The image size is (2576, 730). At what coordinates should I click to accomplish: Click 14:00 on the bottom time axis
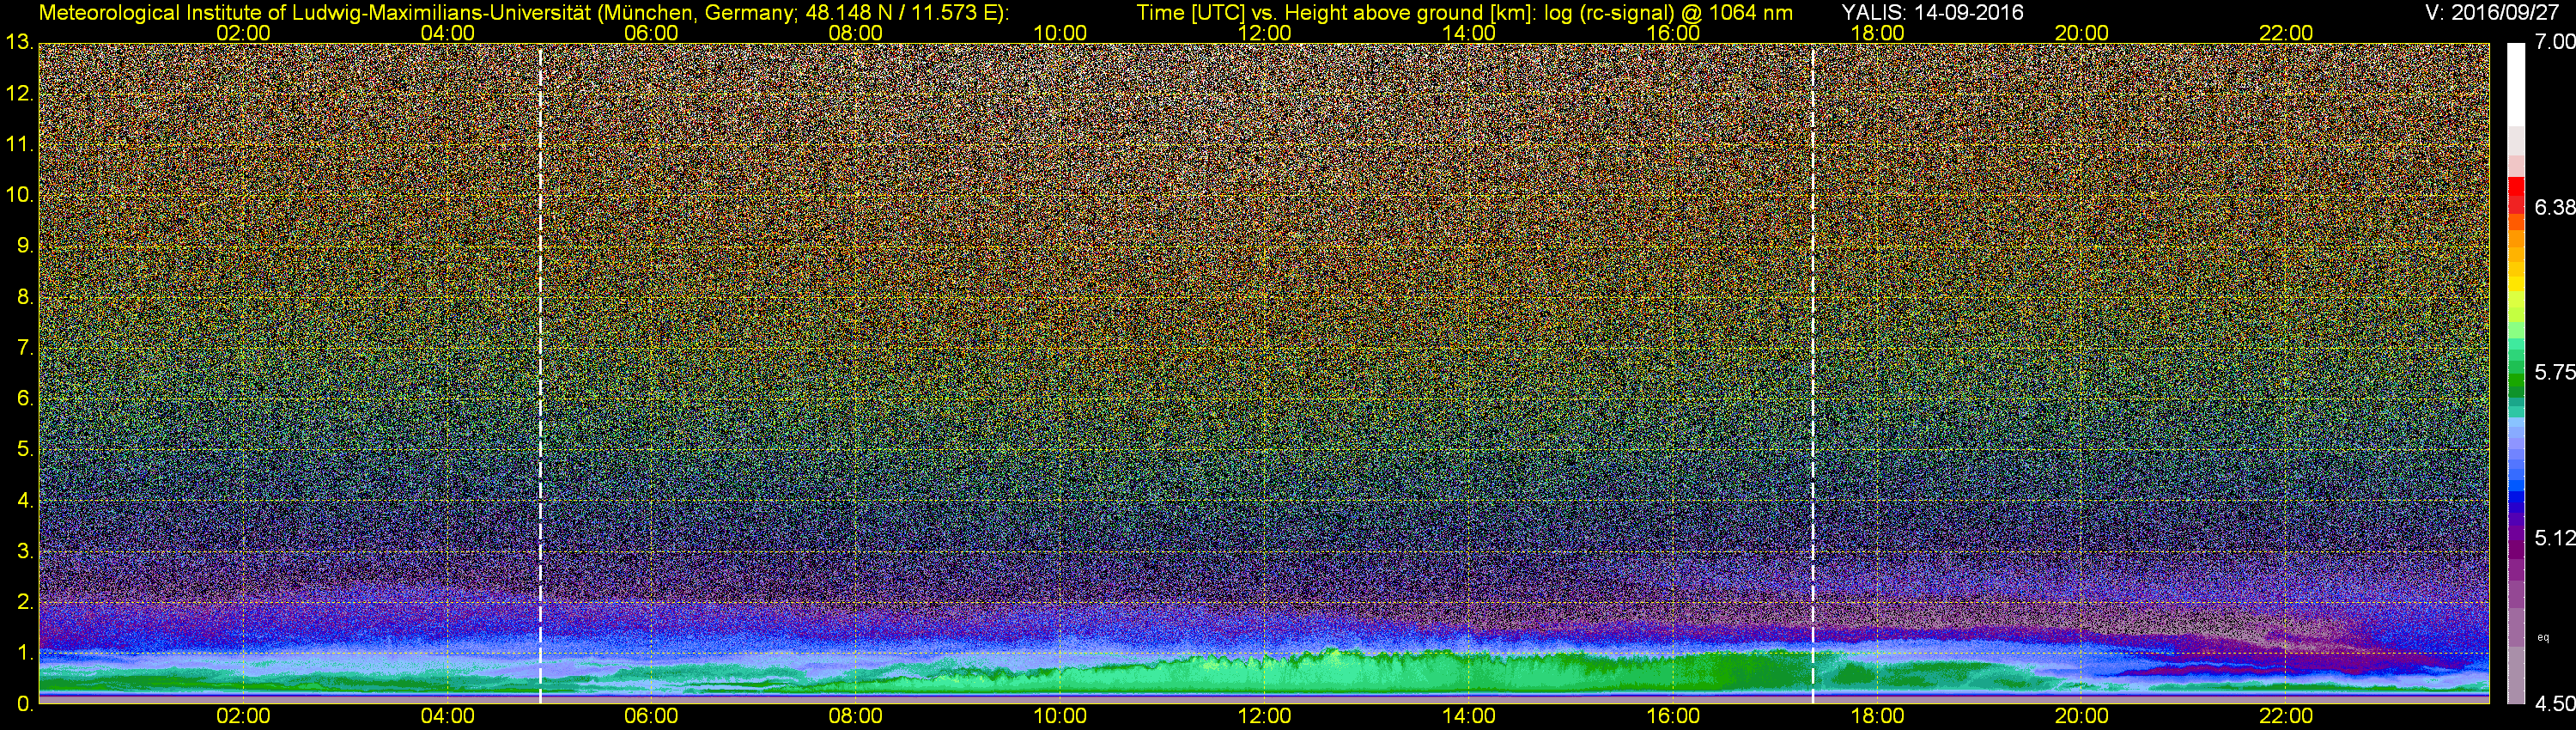tap(1469, 717)
